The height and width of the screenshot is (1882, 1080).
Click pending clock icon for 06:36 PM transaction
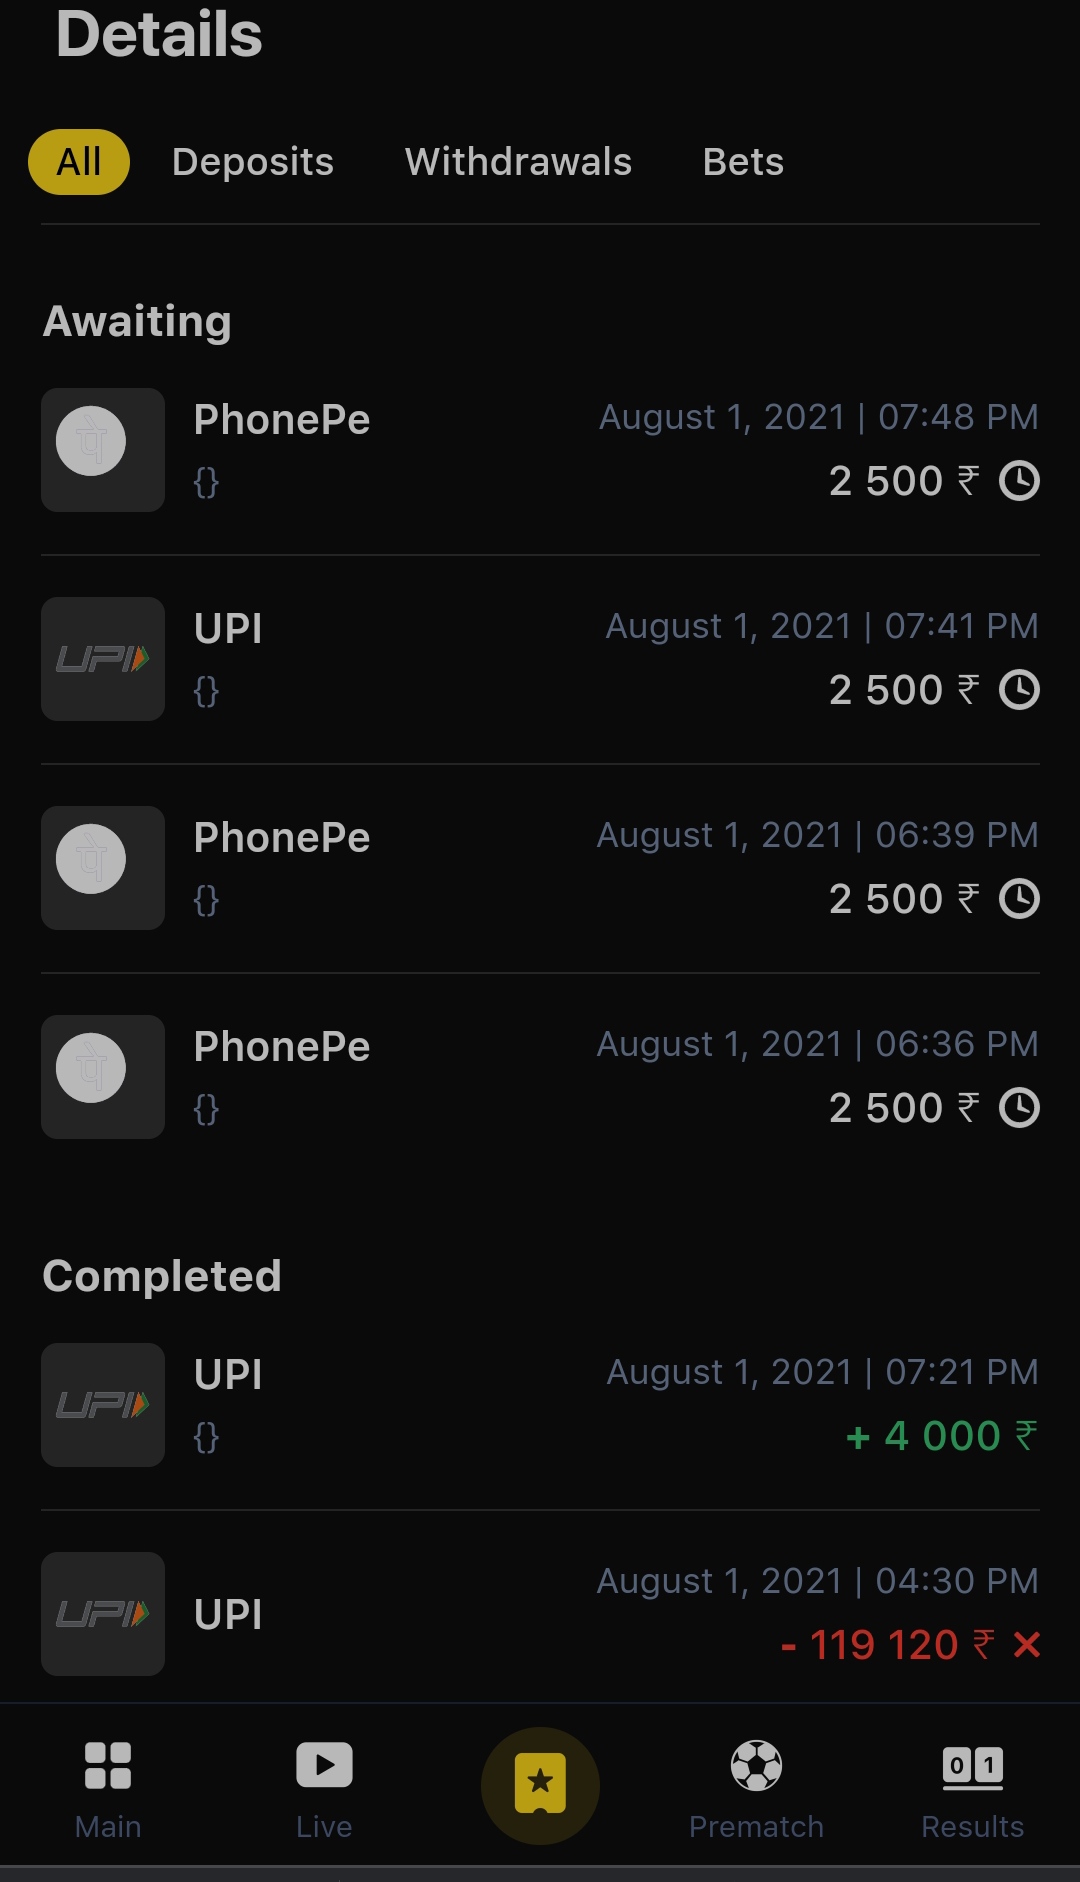(x=1019, y=1108)
